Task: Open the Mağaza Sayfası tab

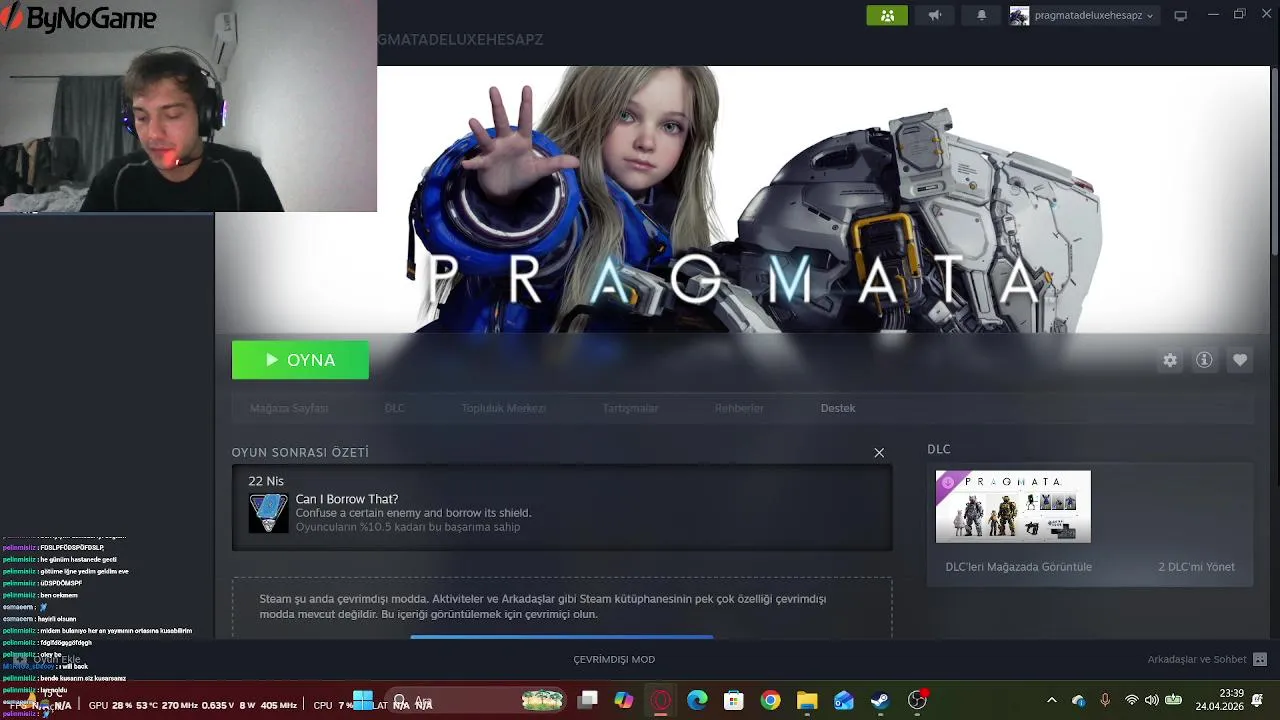Action: point(289,408)
